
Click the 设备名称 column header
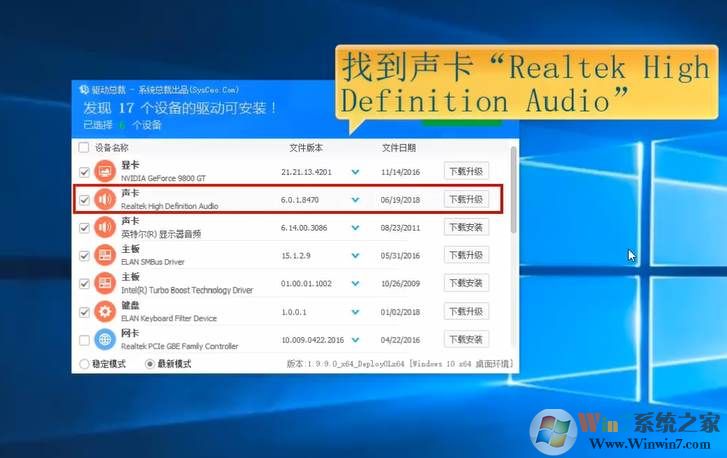[112, 148]
